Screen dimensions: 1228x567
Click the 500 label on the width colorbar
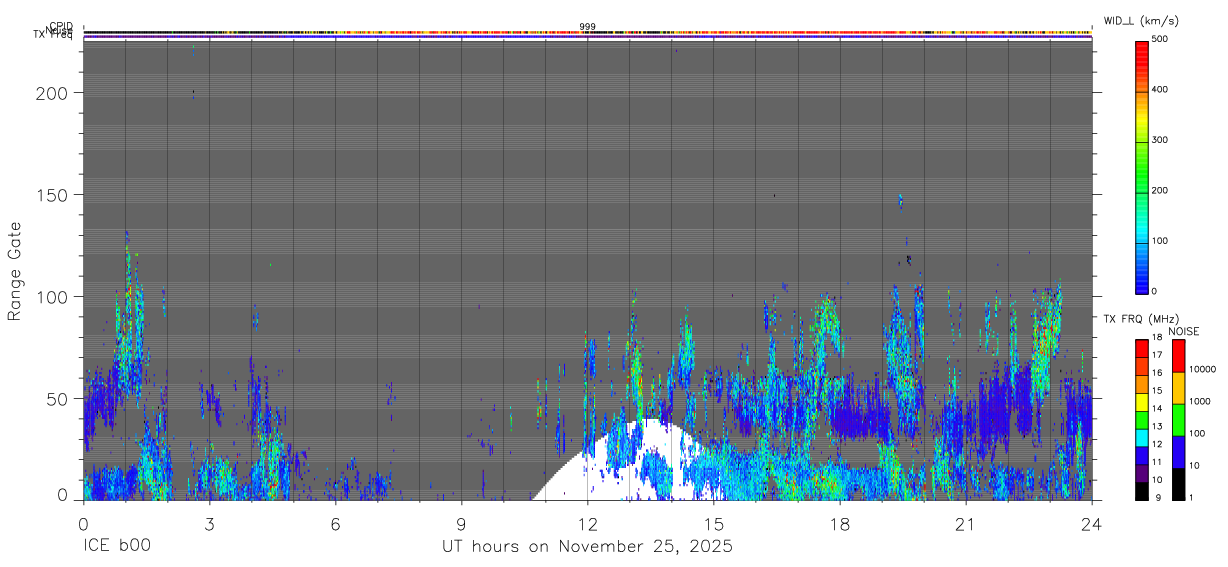(1161, 40)
